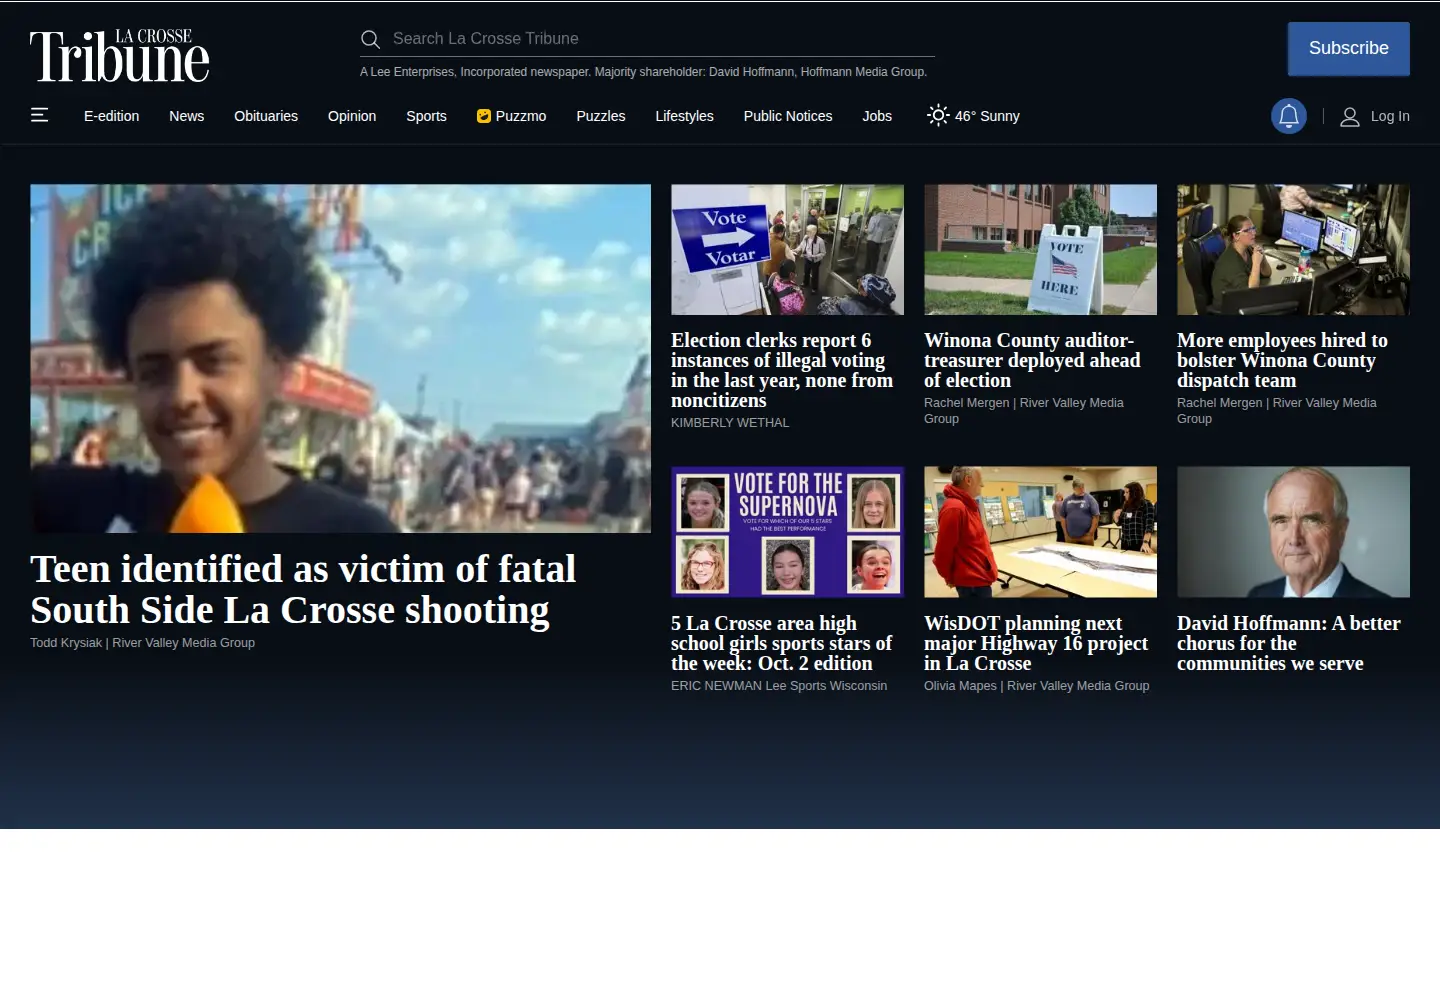1440x1000 pixels.
Task: Click Rachel Mergen byline under auditor-treasurer article
Action: pyautogui.click(x=1024, y=411)
